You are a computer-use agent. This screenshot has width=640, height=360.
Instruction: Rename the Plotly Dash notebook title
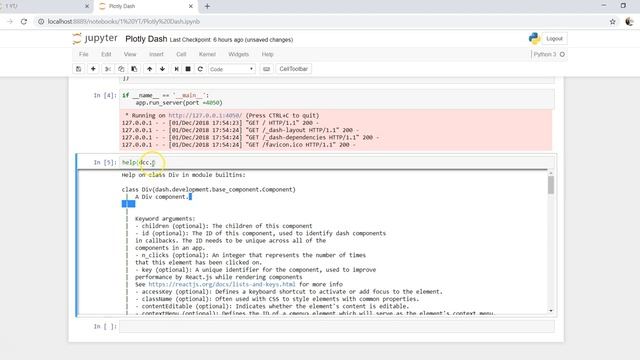click(146, 39)
